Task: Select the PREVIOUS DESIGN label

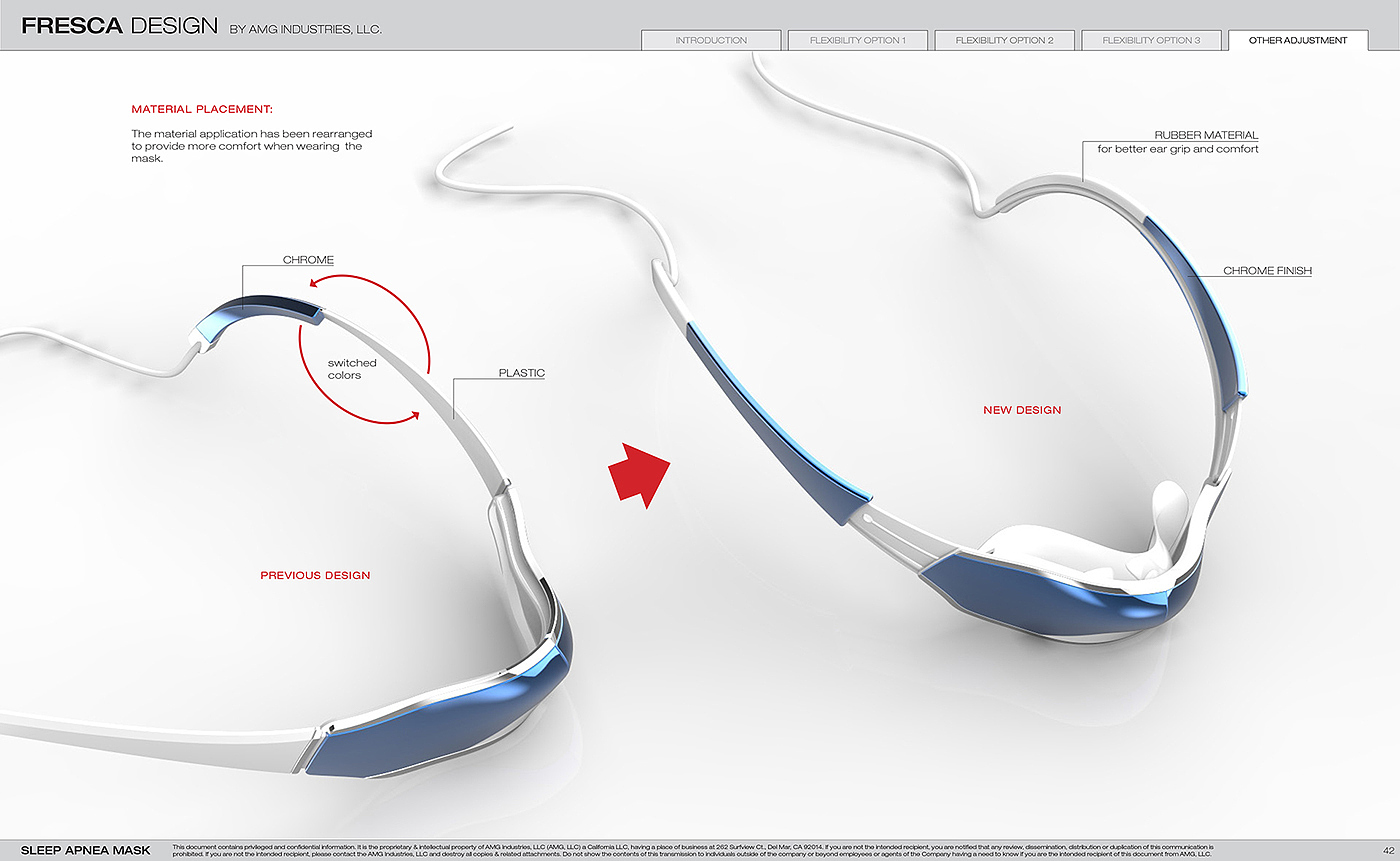Action: pos(315,575)
